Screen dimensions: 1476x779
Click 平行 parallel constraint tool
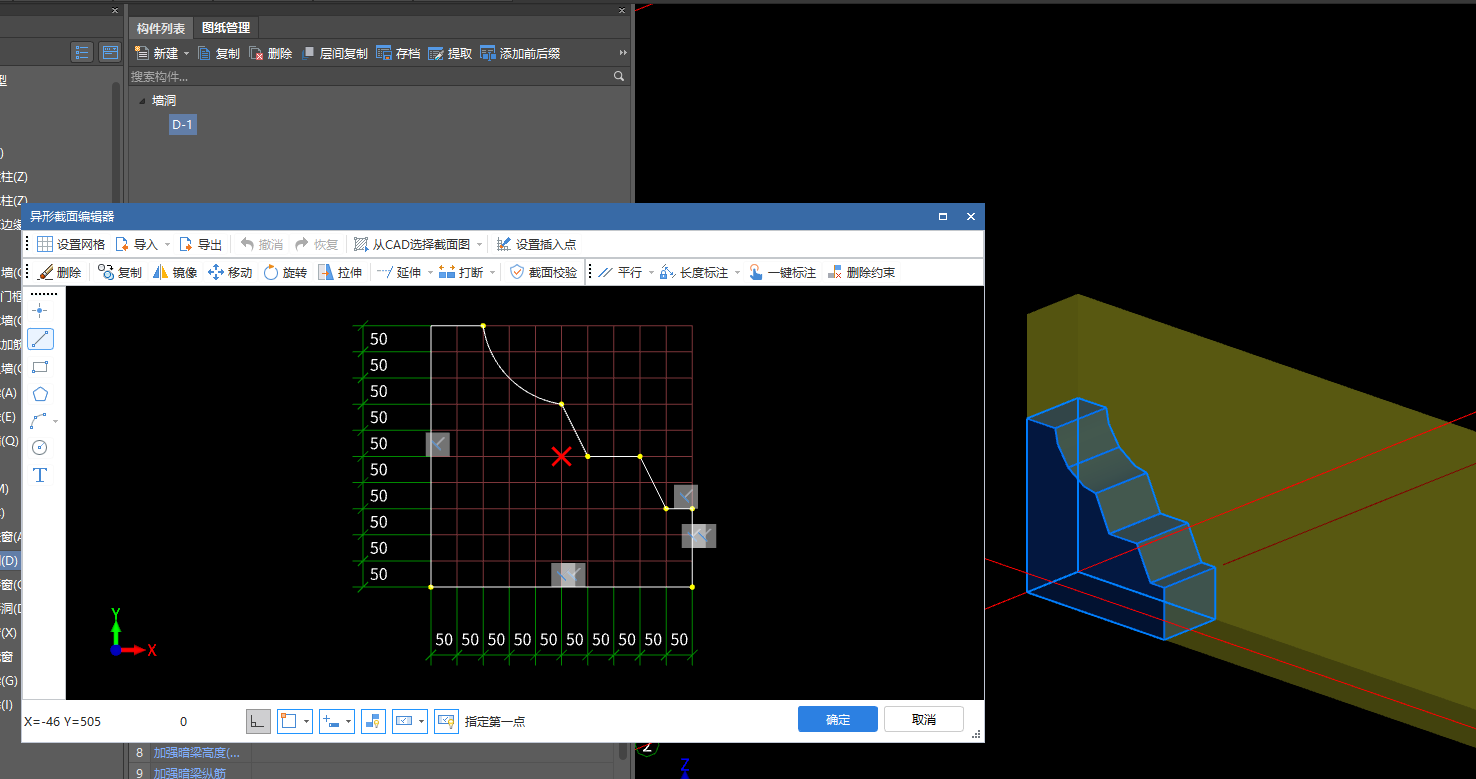point(620,272)
